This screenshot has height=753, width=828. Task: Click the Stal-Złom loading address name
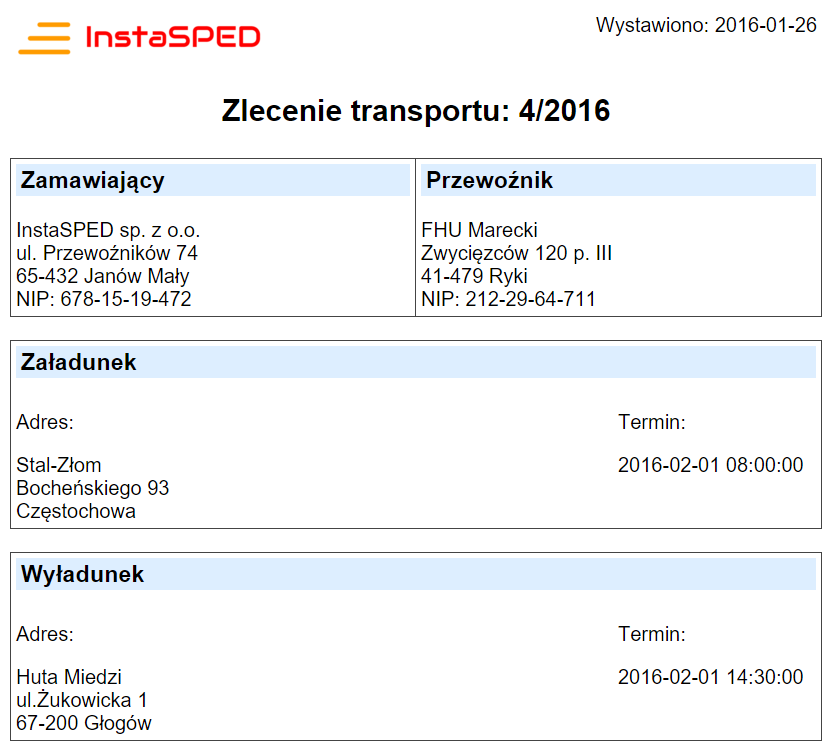[59, 465]
